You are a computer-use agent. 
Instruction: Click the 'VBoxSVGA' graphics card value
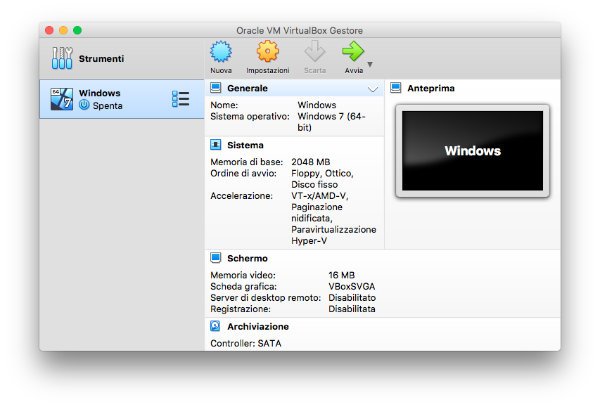pos(352,286)
